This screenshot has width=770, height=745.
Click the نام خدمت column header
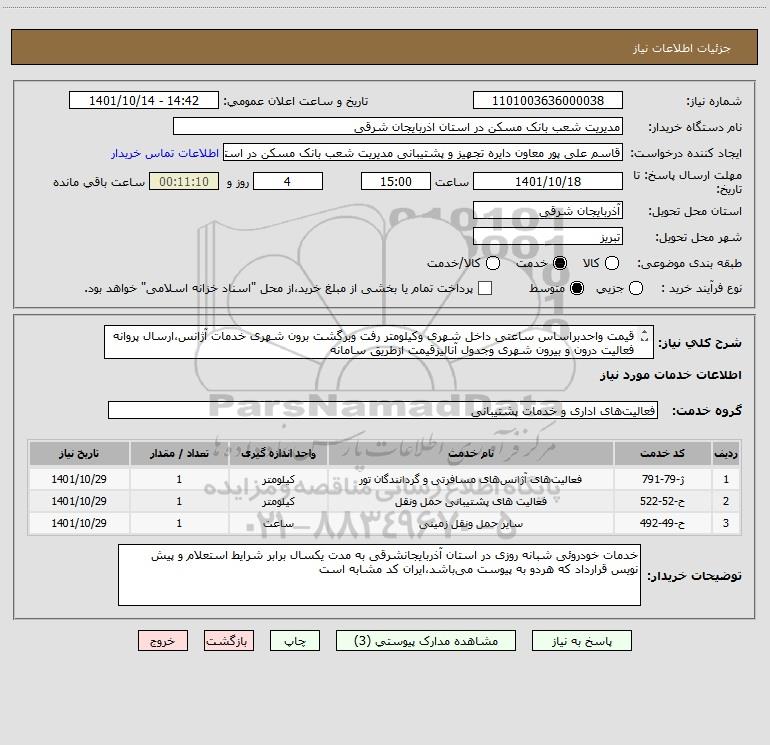point(471,453)
